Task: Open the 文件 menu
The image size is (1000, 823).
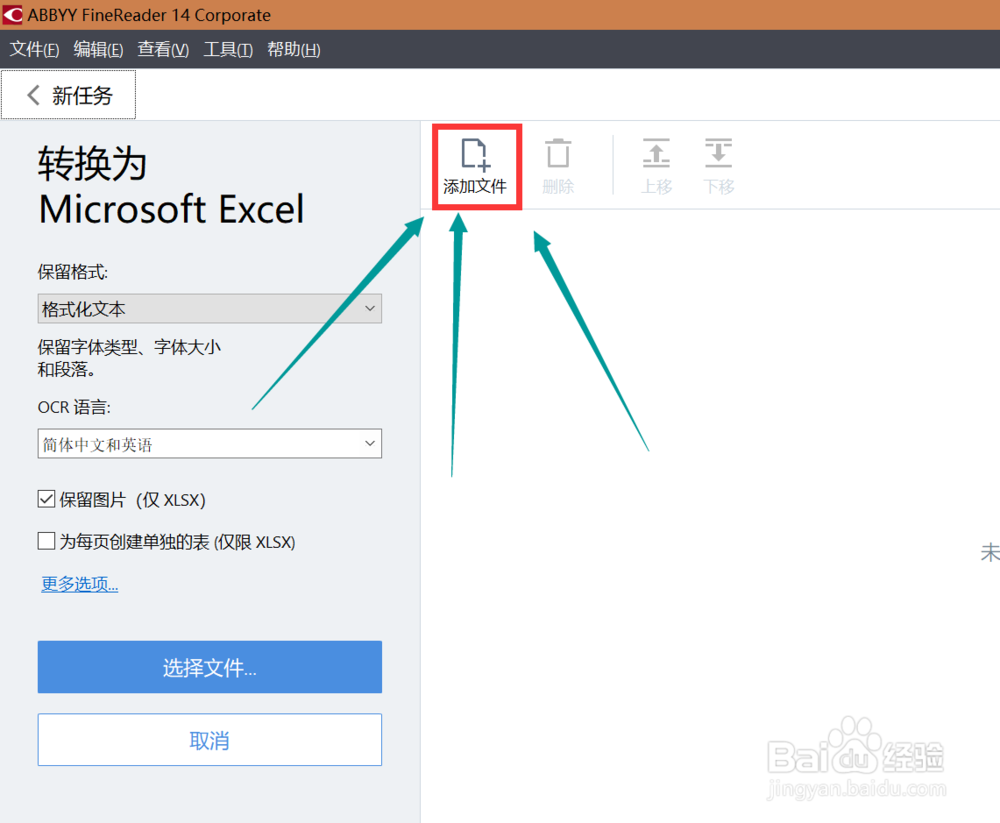Action: [33, 49]
